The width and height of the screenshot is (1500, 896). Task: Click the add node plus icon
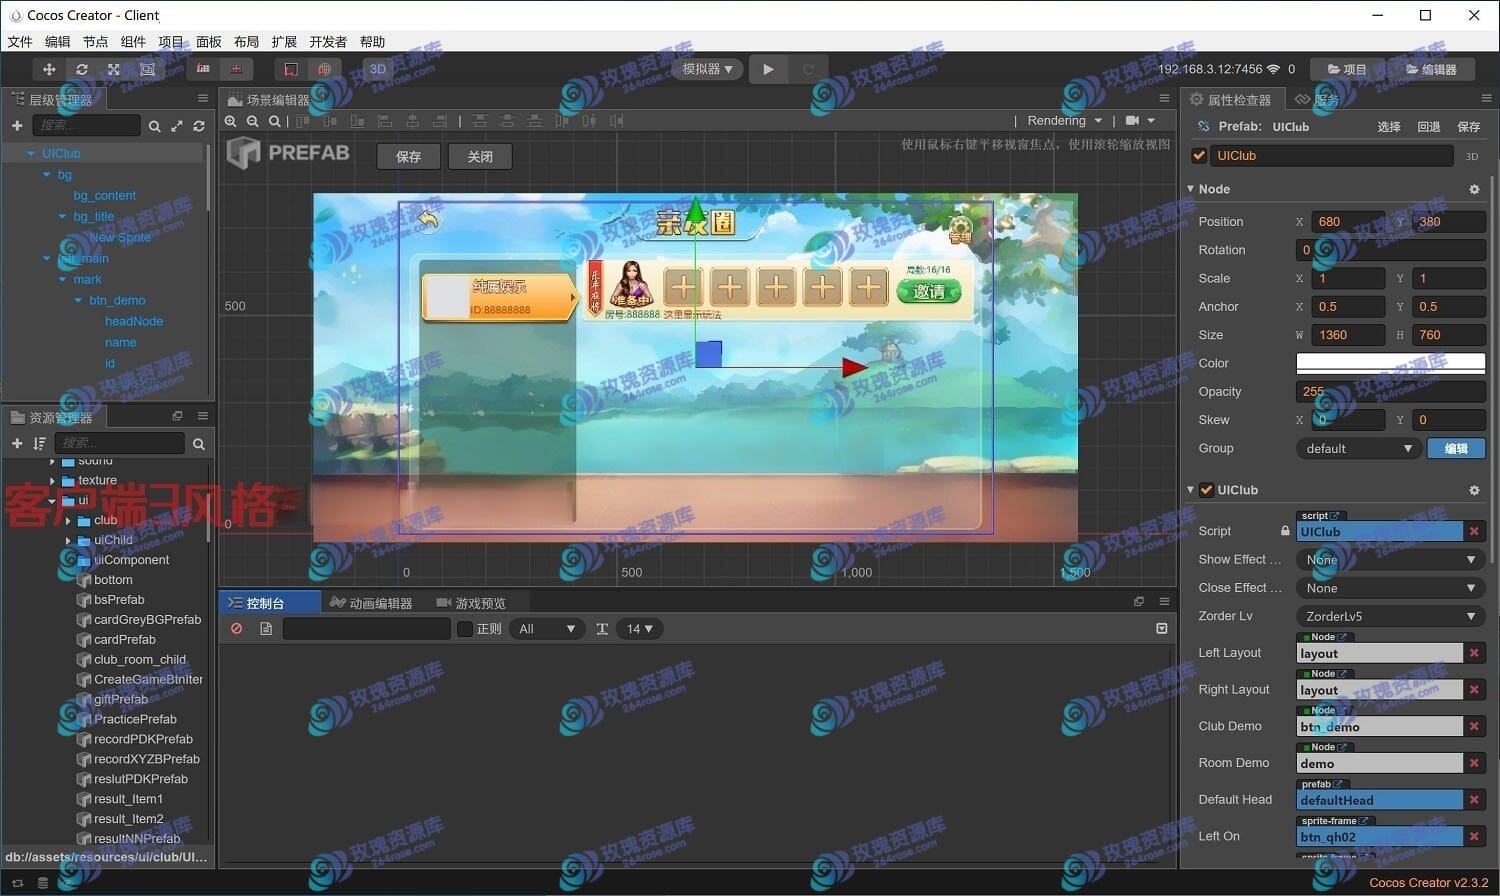click(x=17, y=125)
